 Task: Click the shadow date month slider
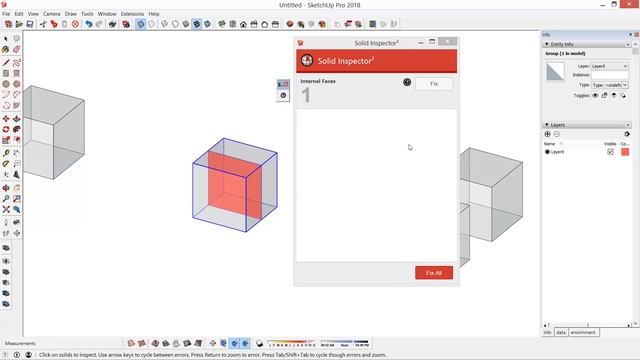[x=291, y=343]
